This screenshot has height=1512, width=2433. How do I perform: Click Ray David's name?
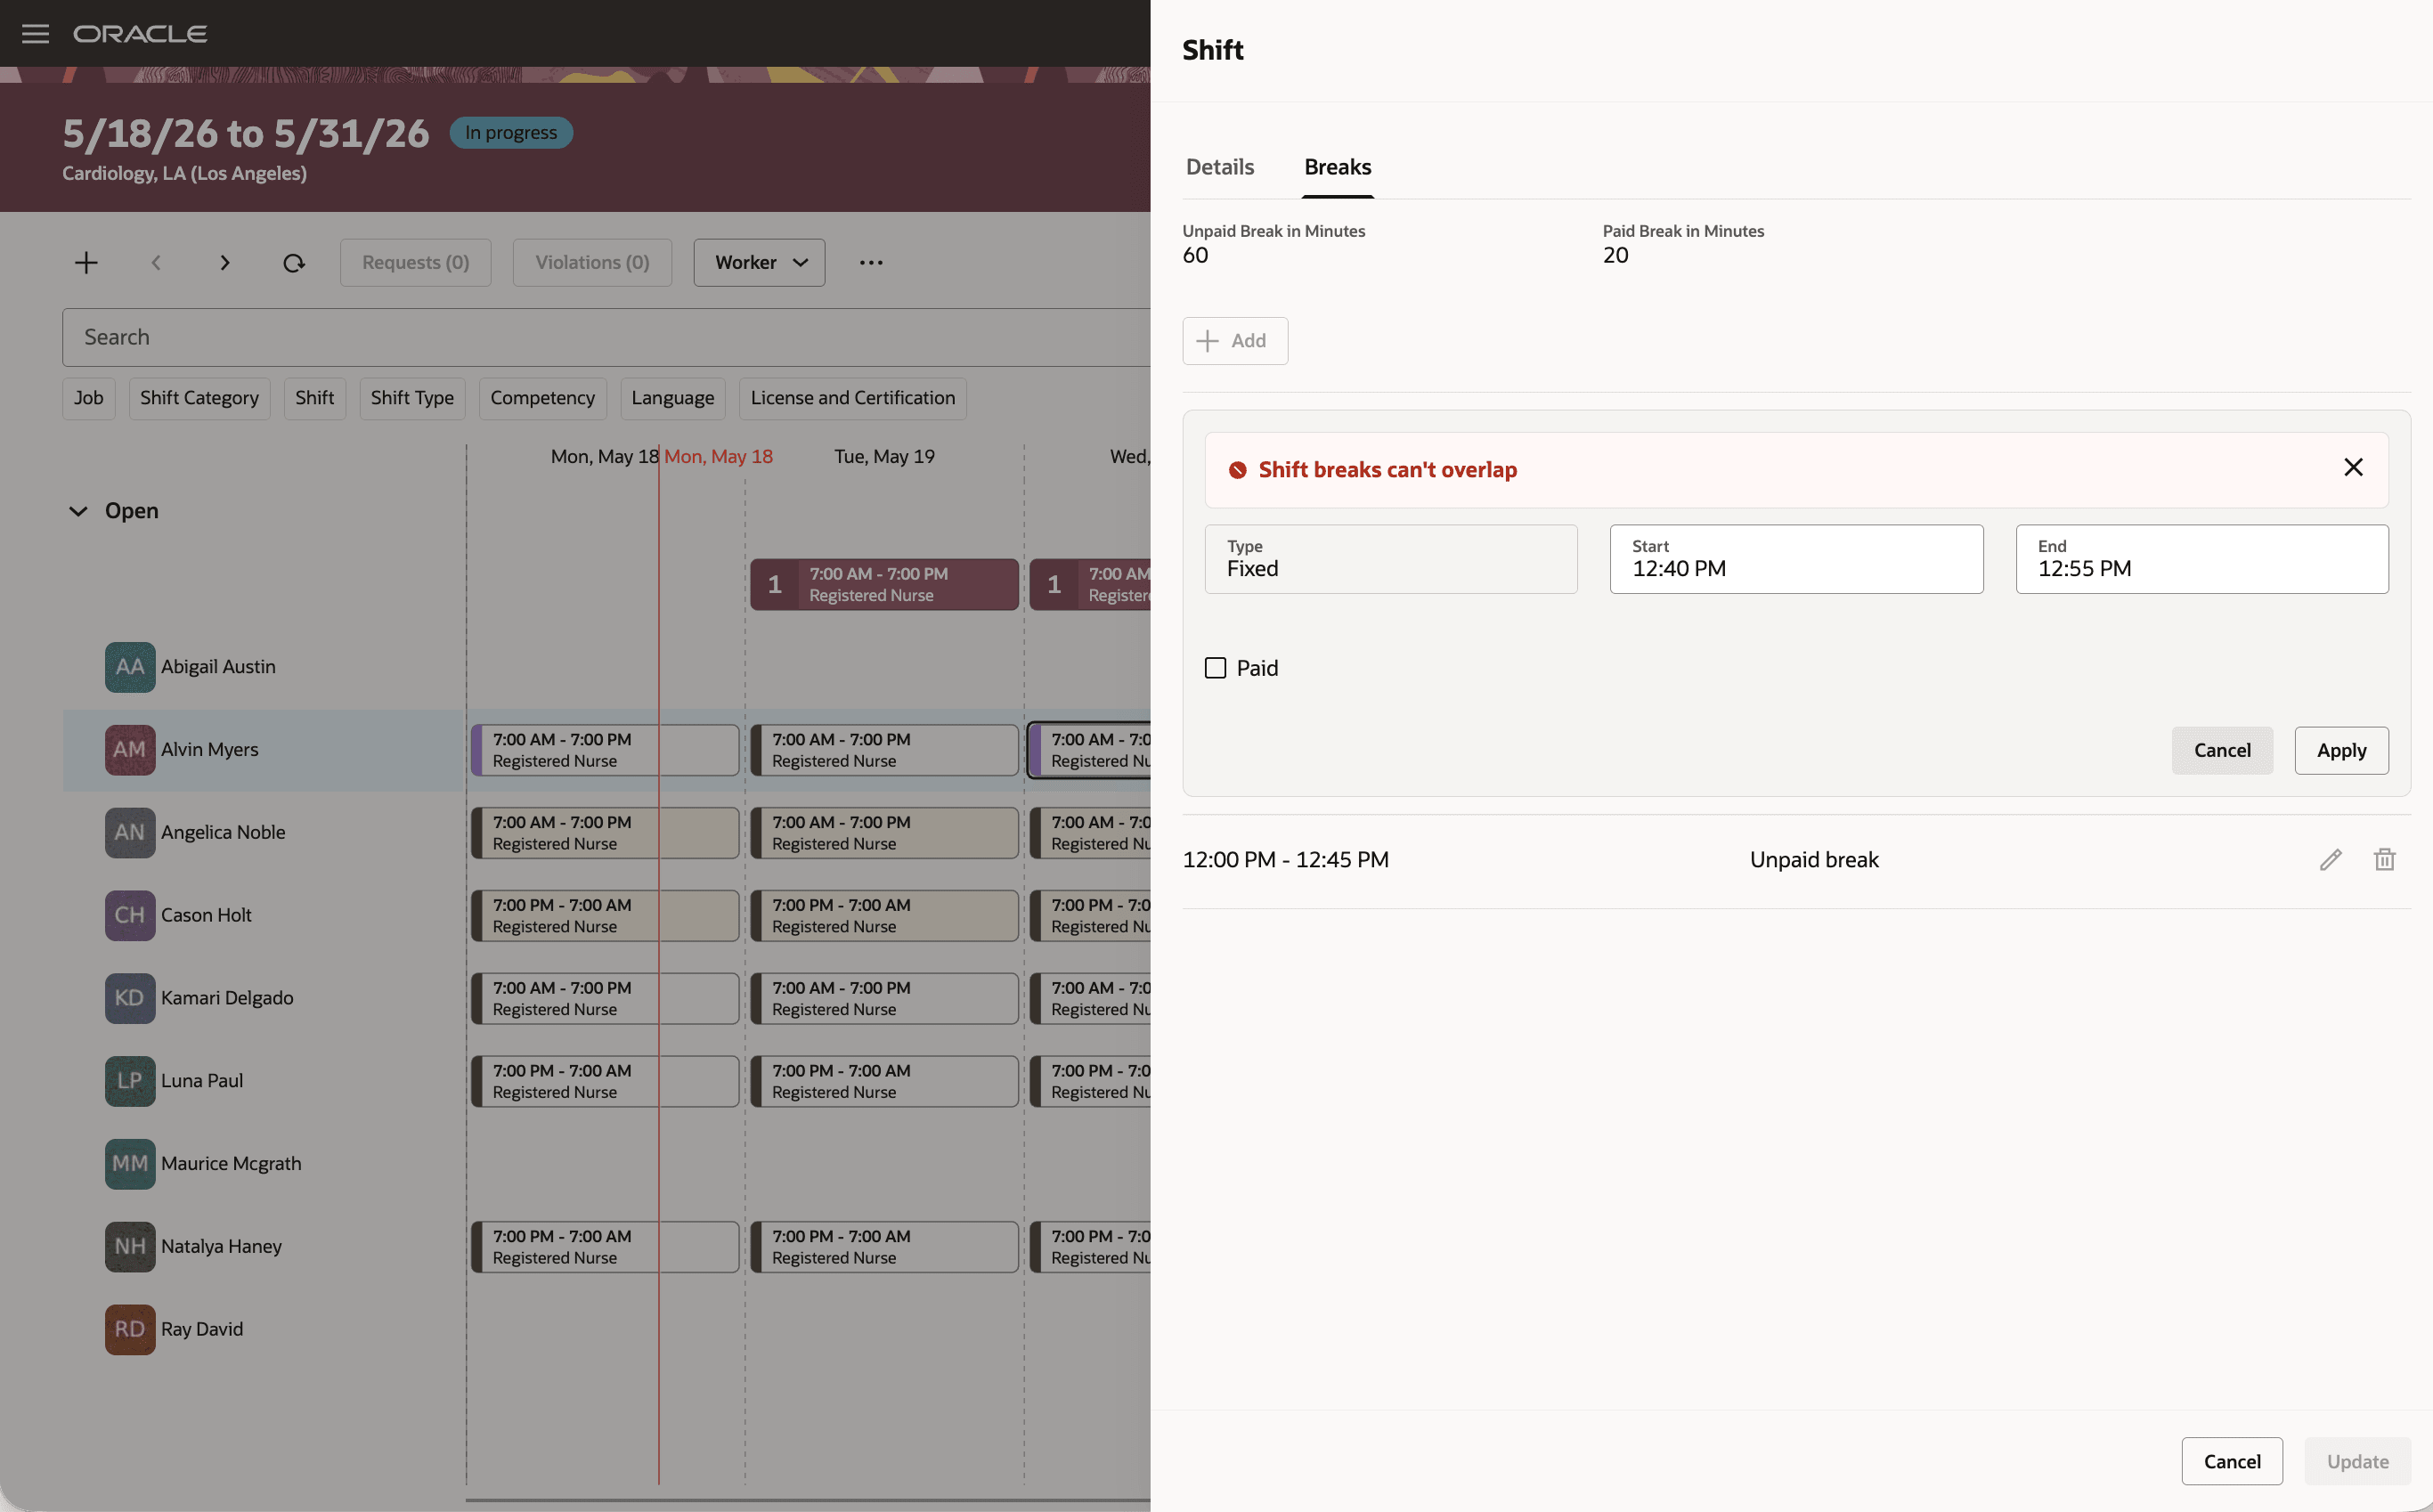pos(202,1329)
